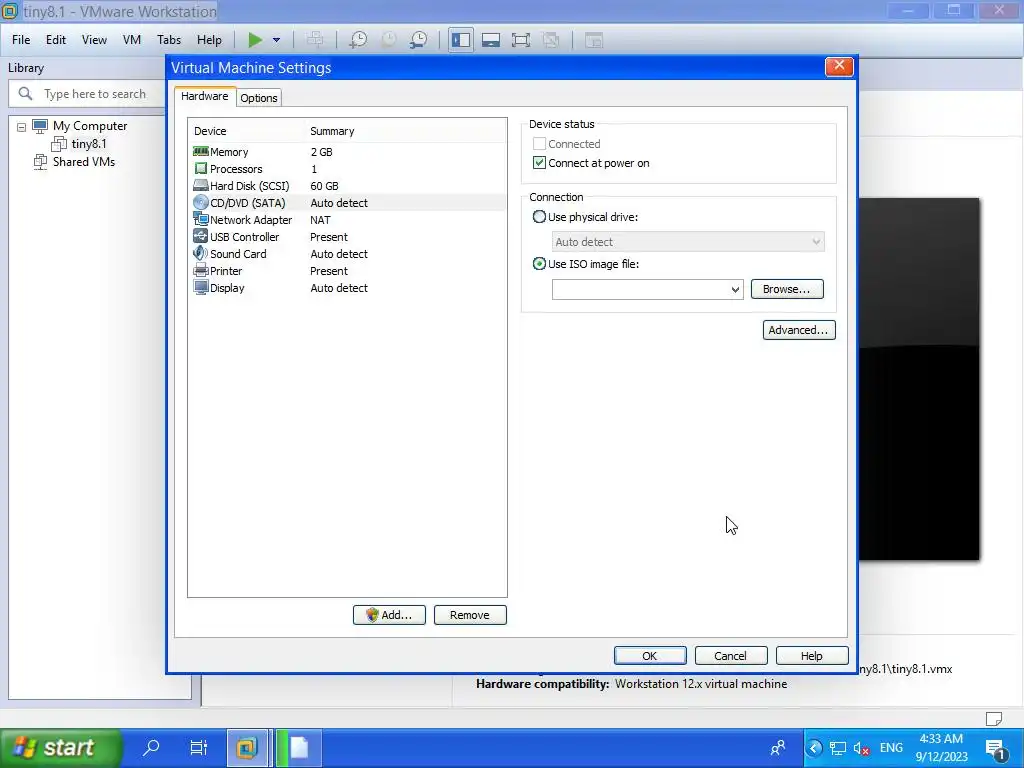Open the power options dropdown arrow
The image size is (1024, 768).
click(276, 40)
